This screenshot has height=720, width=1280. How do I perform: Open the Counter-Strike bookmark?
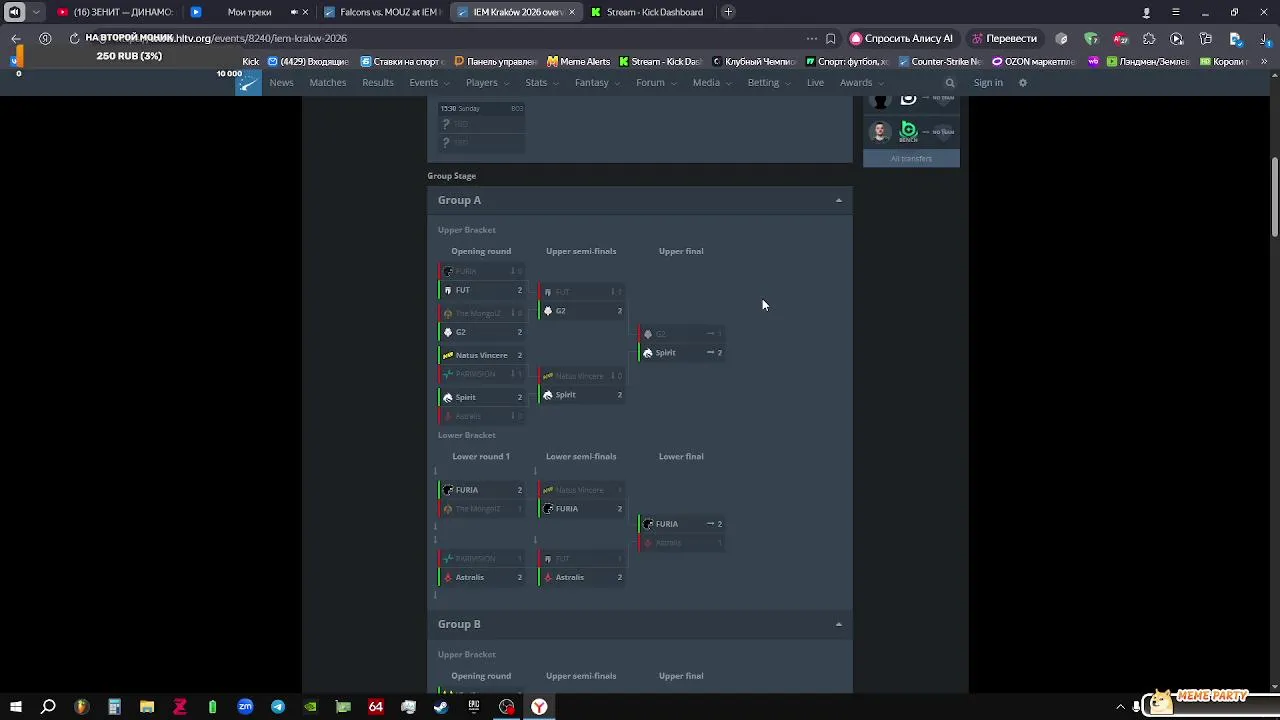coord(941,61)
